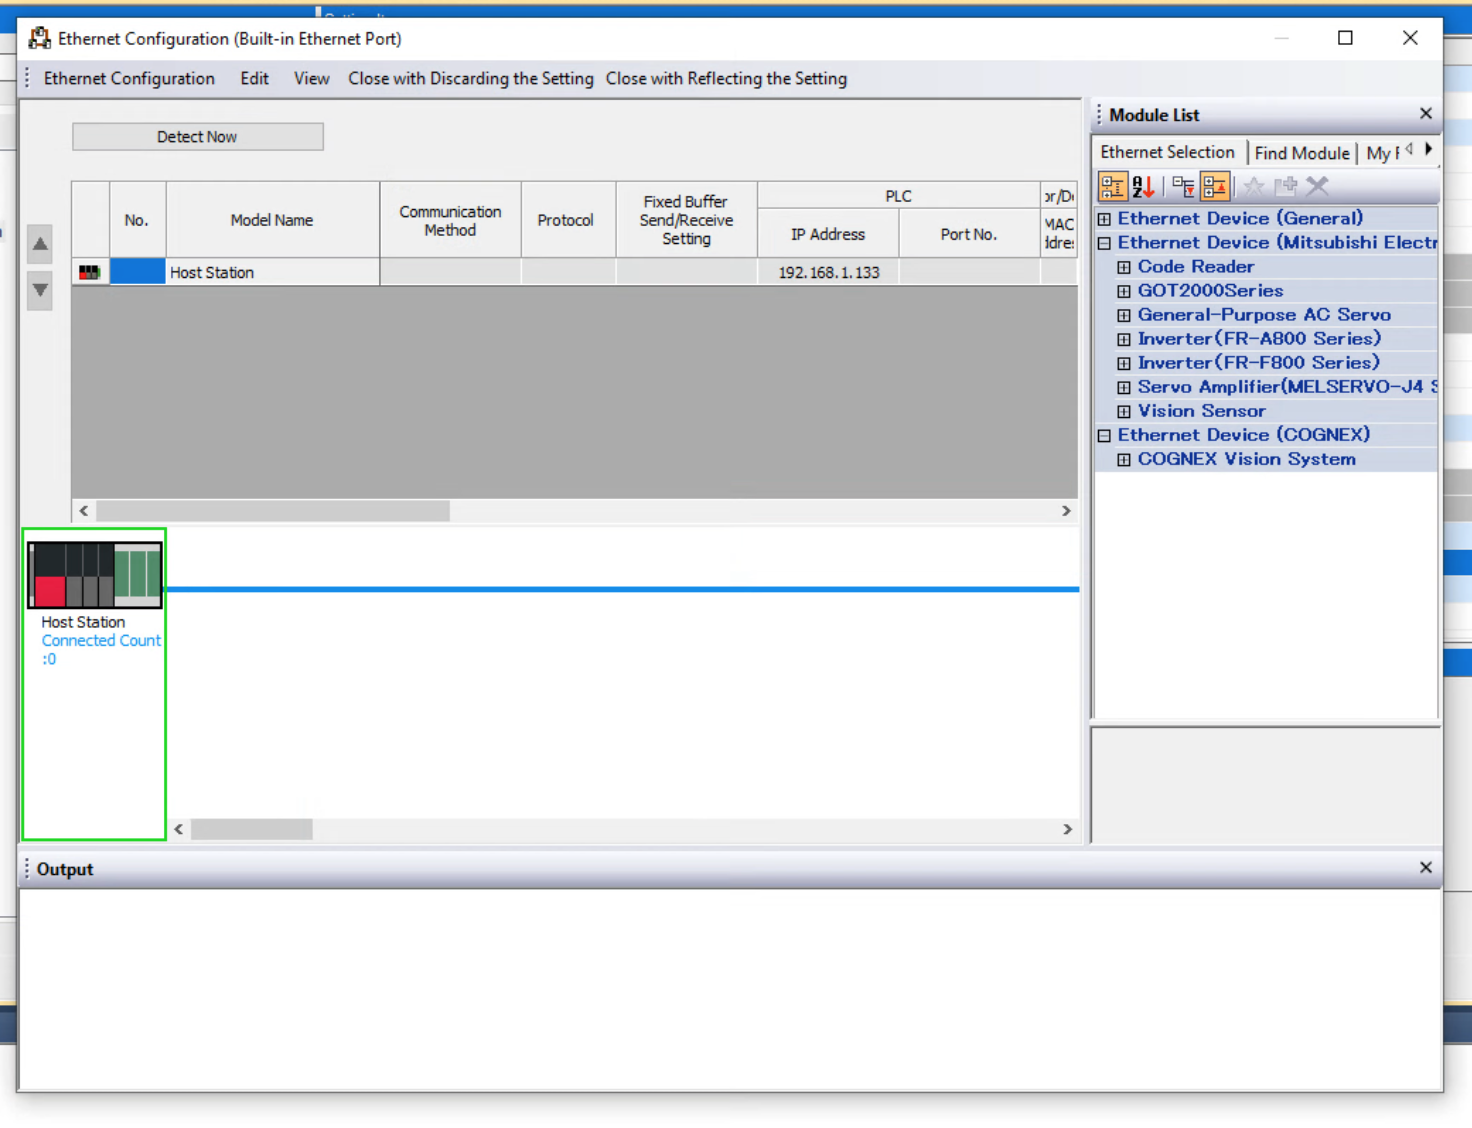Expand the GOT2000Series node

[1124, 291]
